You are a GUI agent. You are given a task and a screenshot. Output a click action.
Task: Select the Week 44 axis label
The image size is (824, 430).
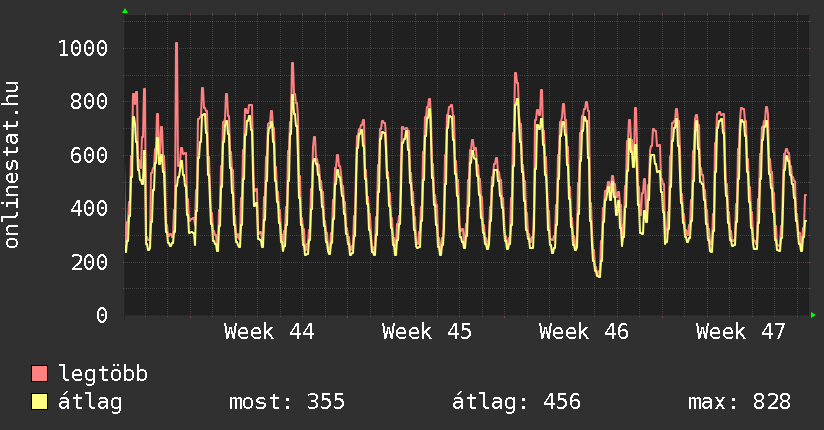point(269,332)
